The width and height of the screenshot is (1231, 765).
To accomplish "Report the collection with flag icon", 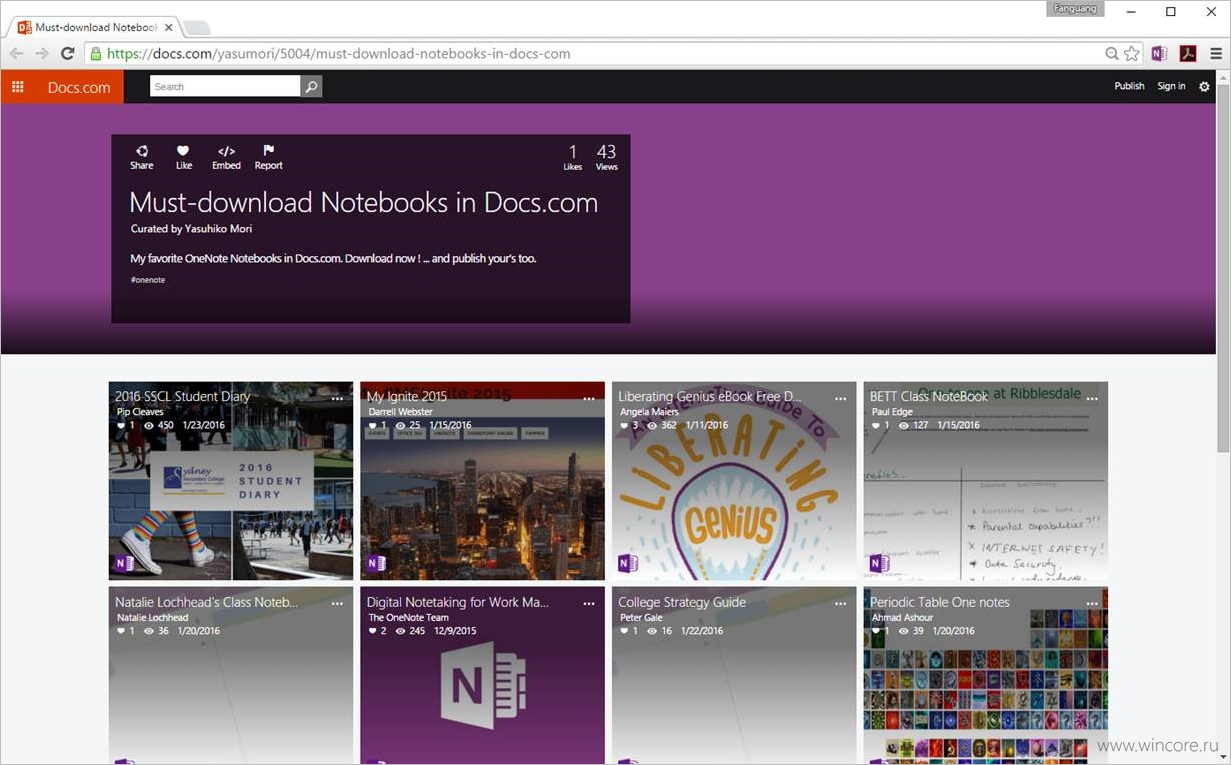I will (268, 151).
